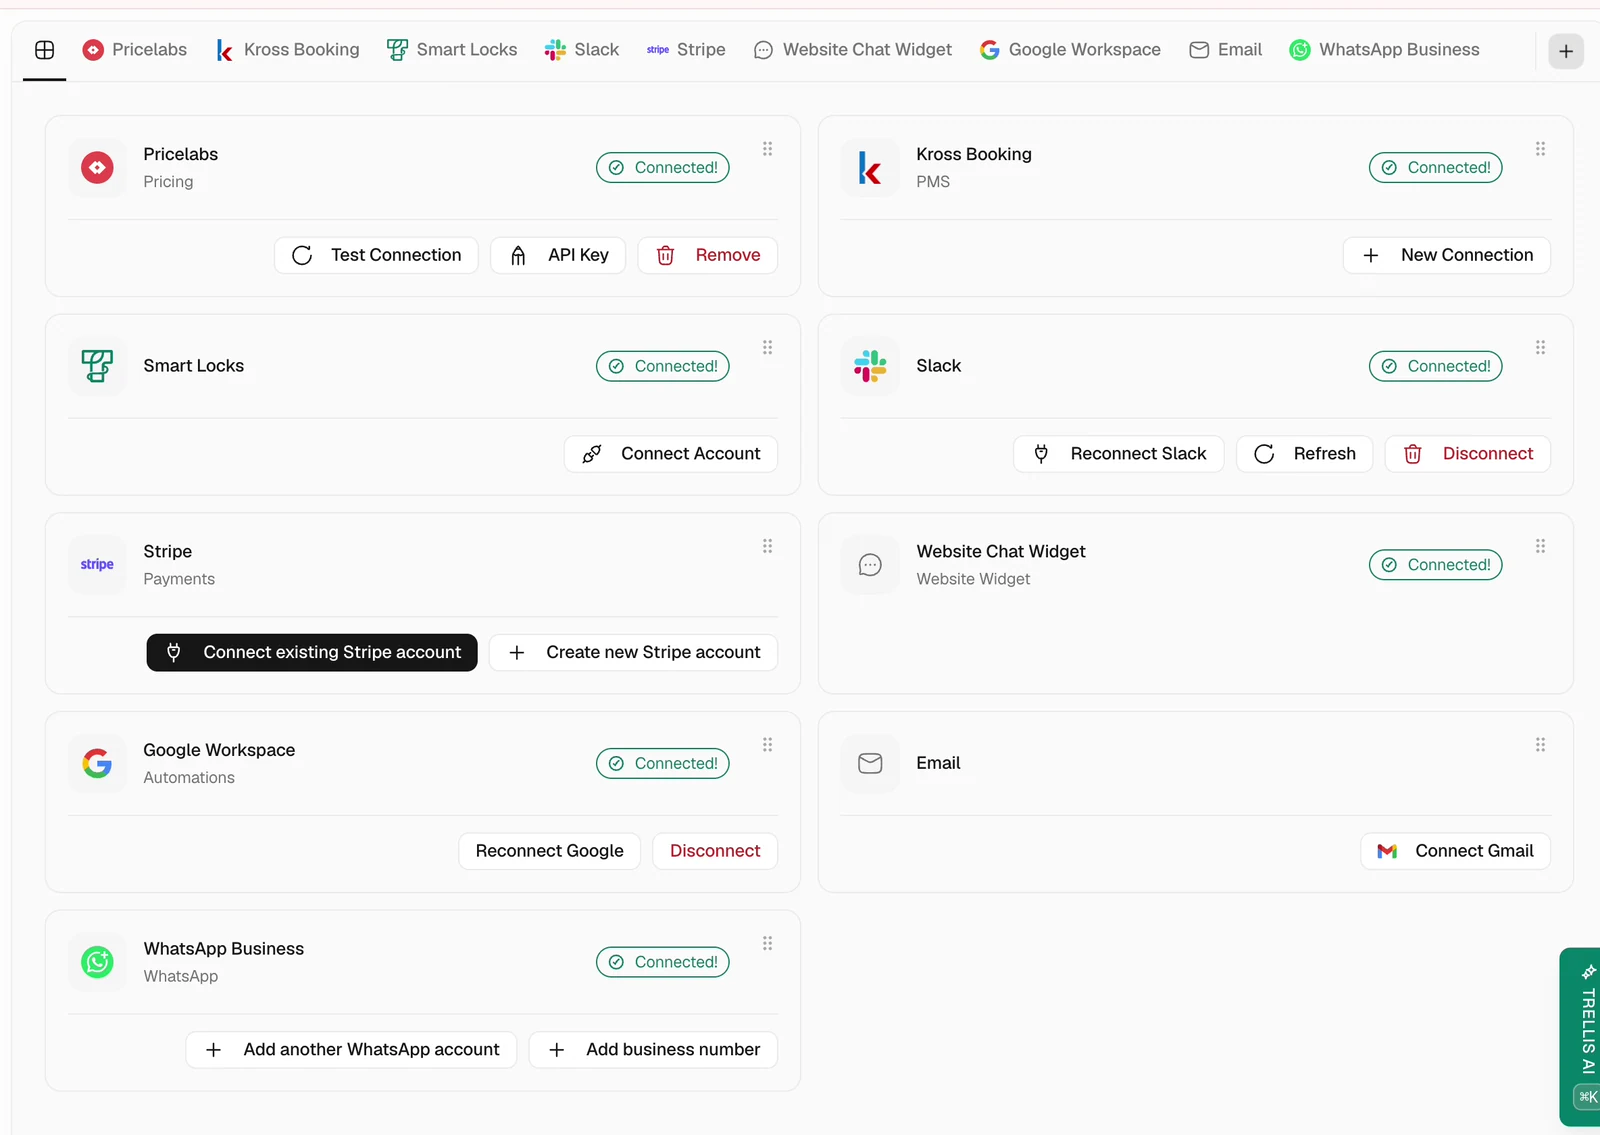Open the Smart Locks tab
1600x1135 pixels.
452,50
